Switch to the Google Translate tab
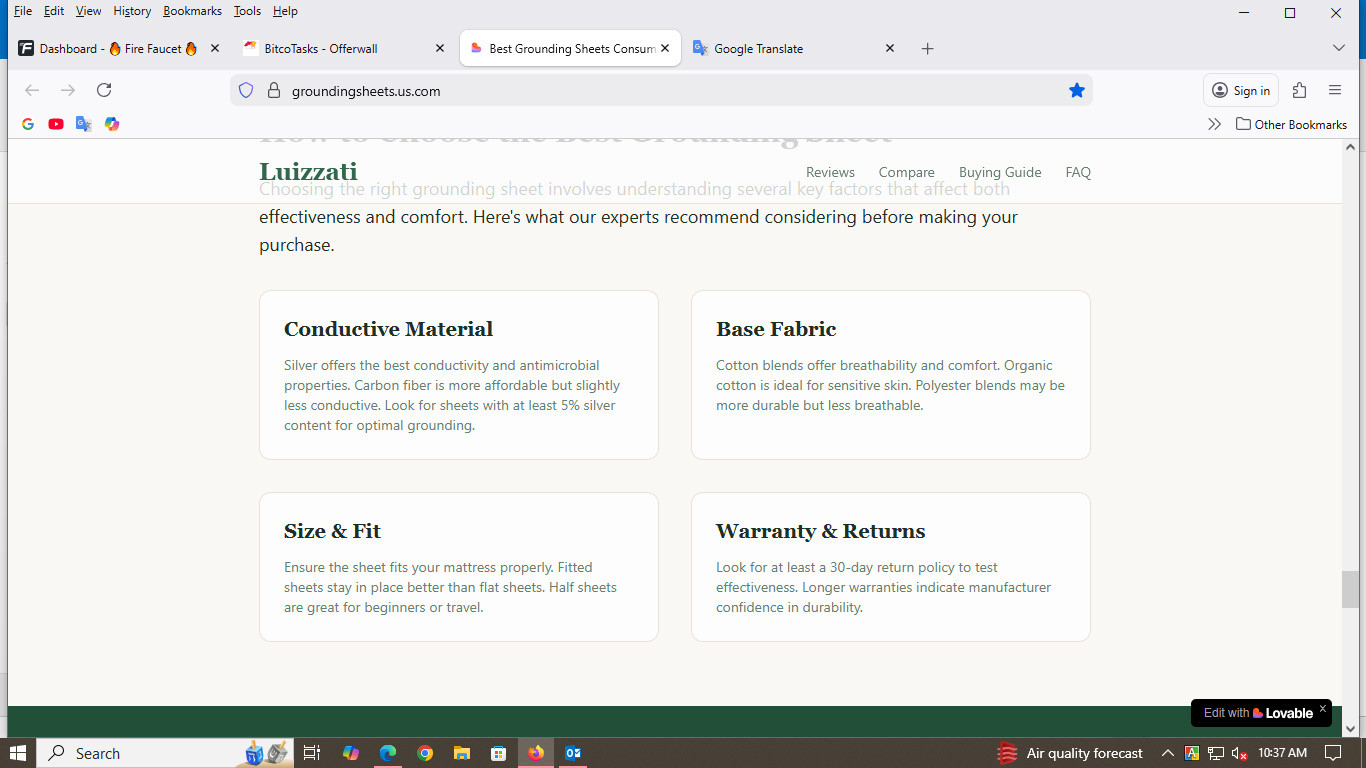 (793, 48)
